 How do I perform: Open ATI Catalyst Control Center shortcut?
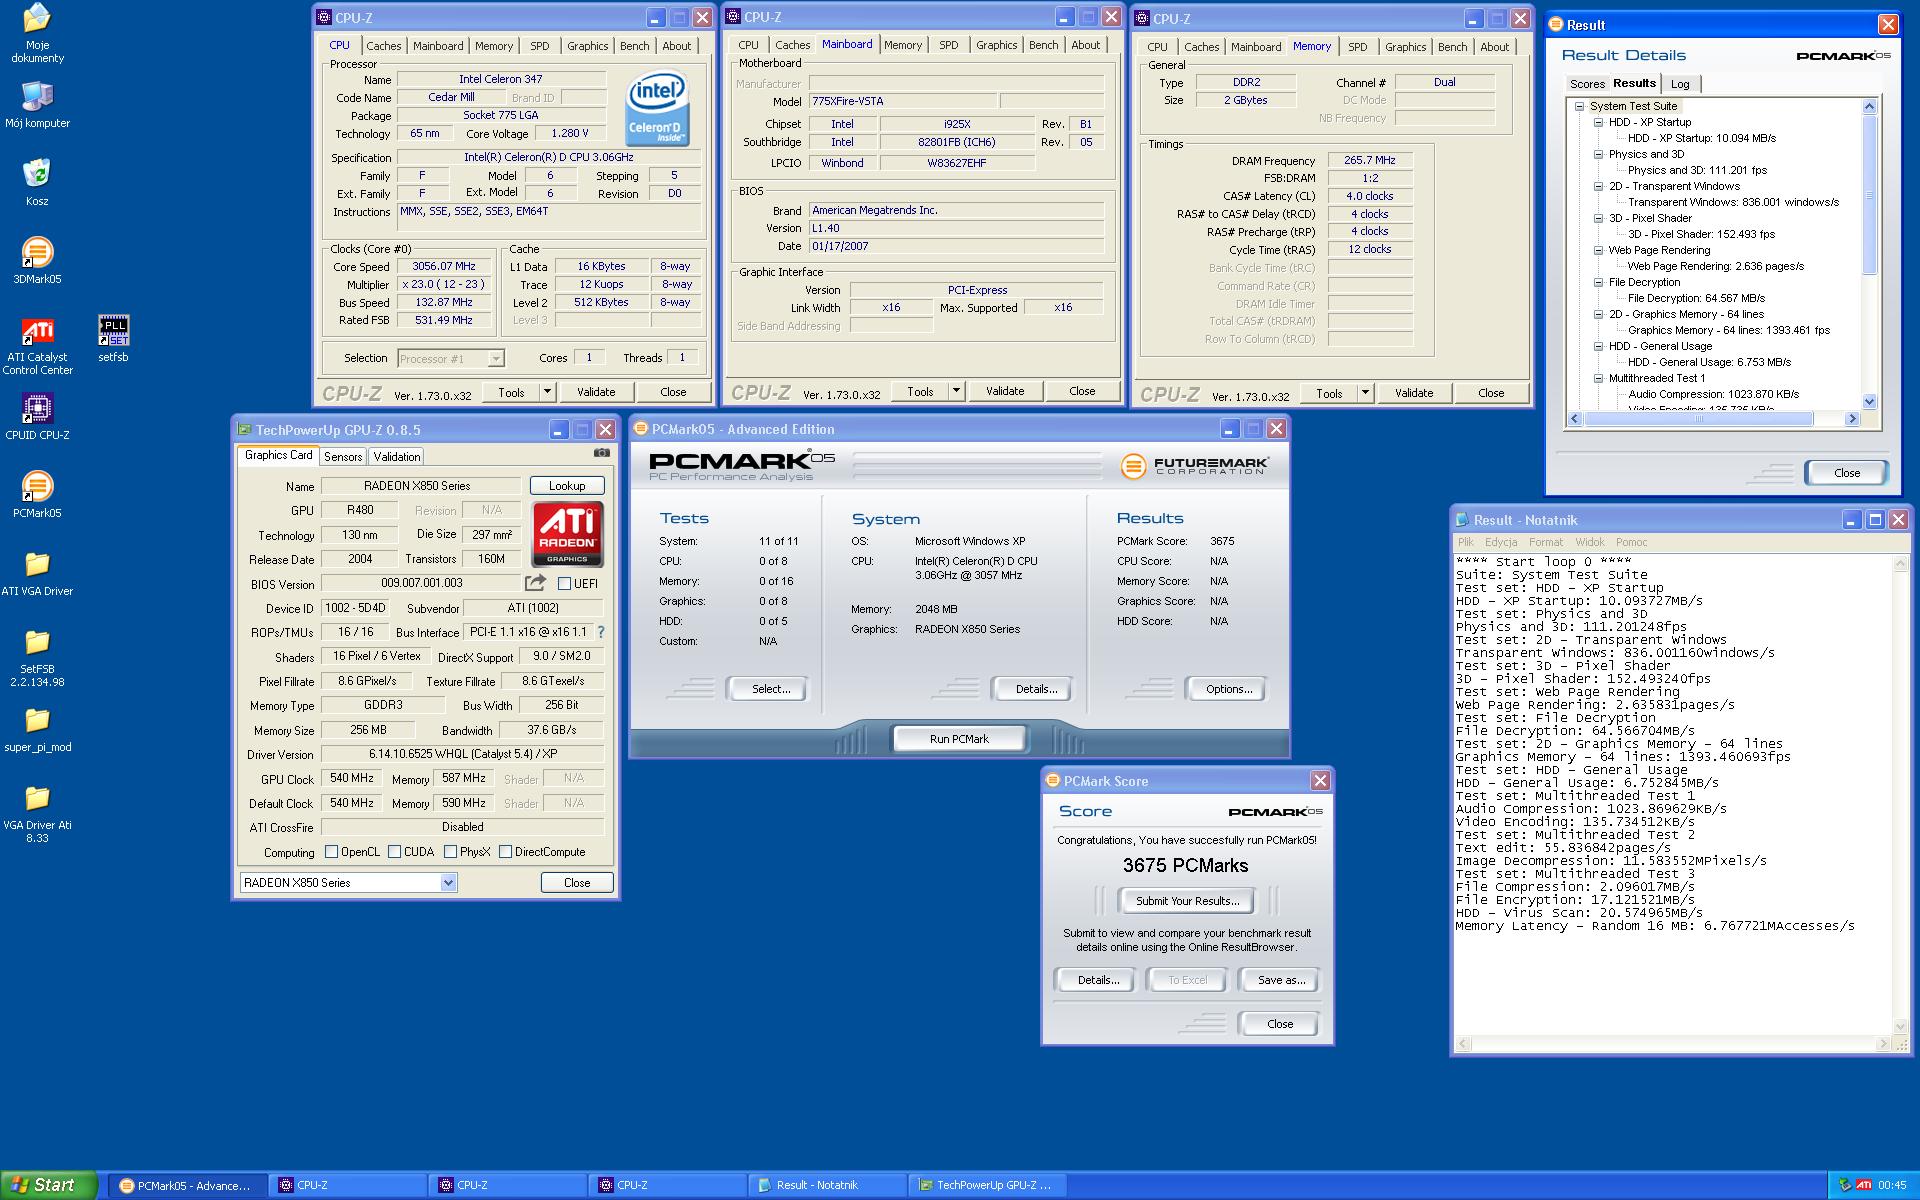[37, 346]
